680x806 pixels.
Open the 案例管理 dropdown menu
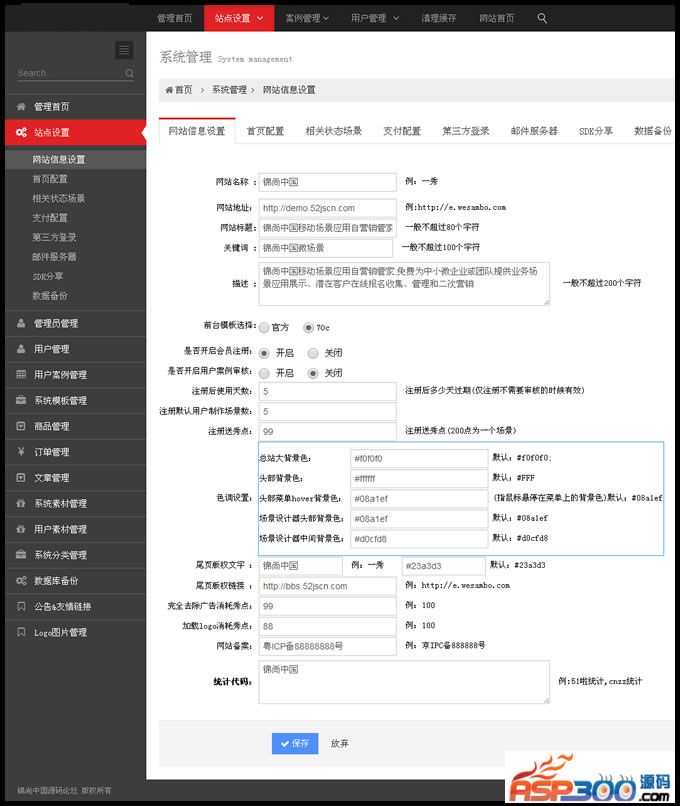point(308,18)
